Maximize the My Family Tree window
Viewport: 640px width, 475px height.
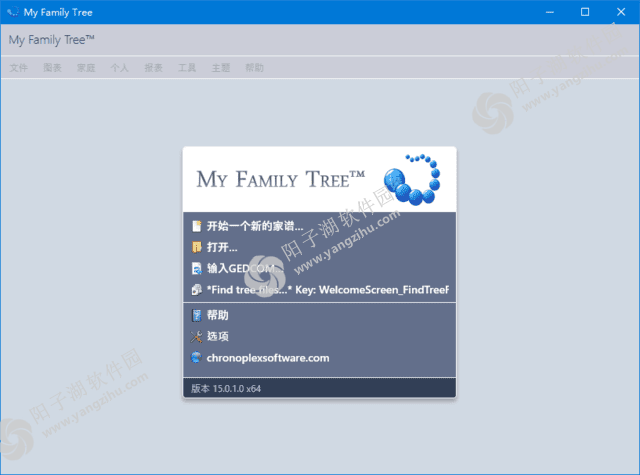(585, 12)
